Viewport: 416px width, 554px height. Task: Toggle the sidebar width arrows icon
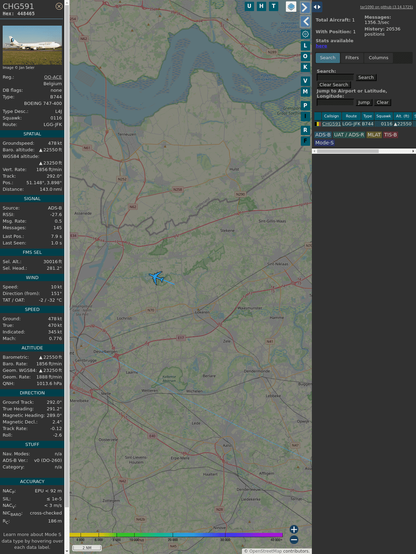click(x=317, y=7)
